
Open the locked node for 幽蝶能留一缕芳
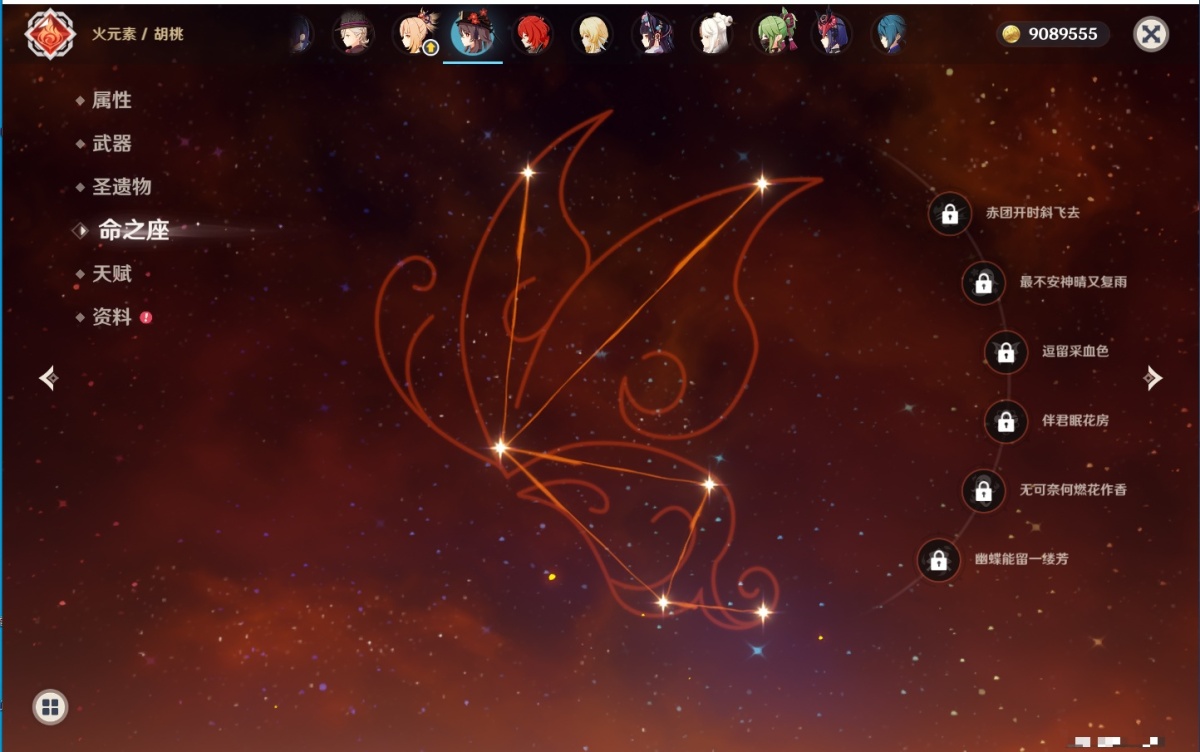938,560
